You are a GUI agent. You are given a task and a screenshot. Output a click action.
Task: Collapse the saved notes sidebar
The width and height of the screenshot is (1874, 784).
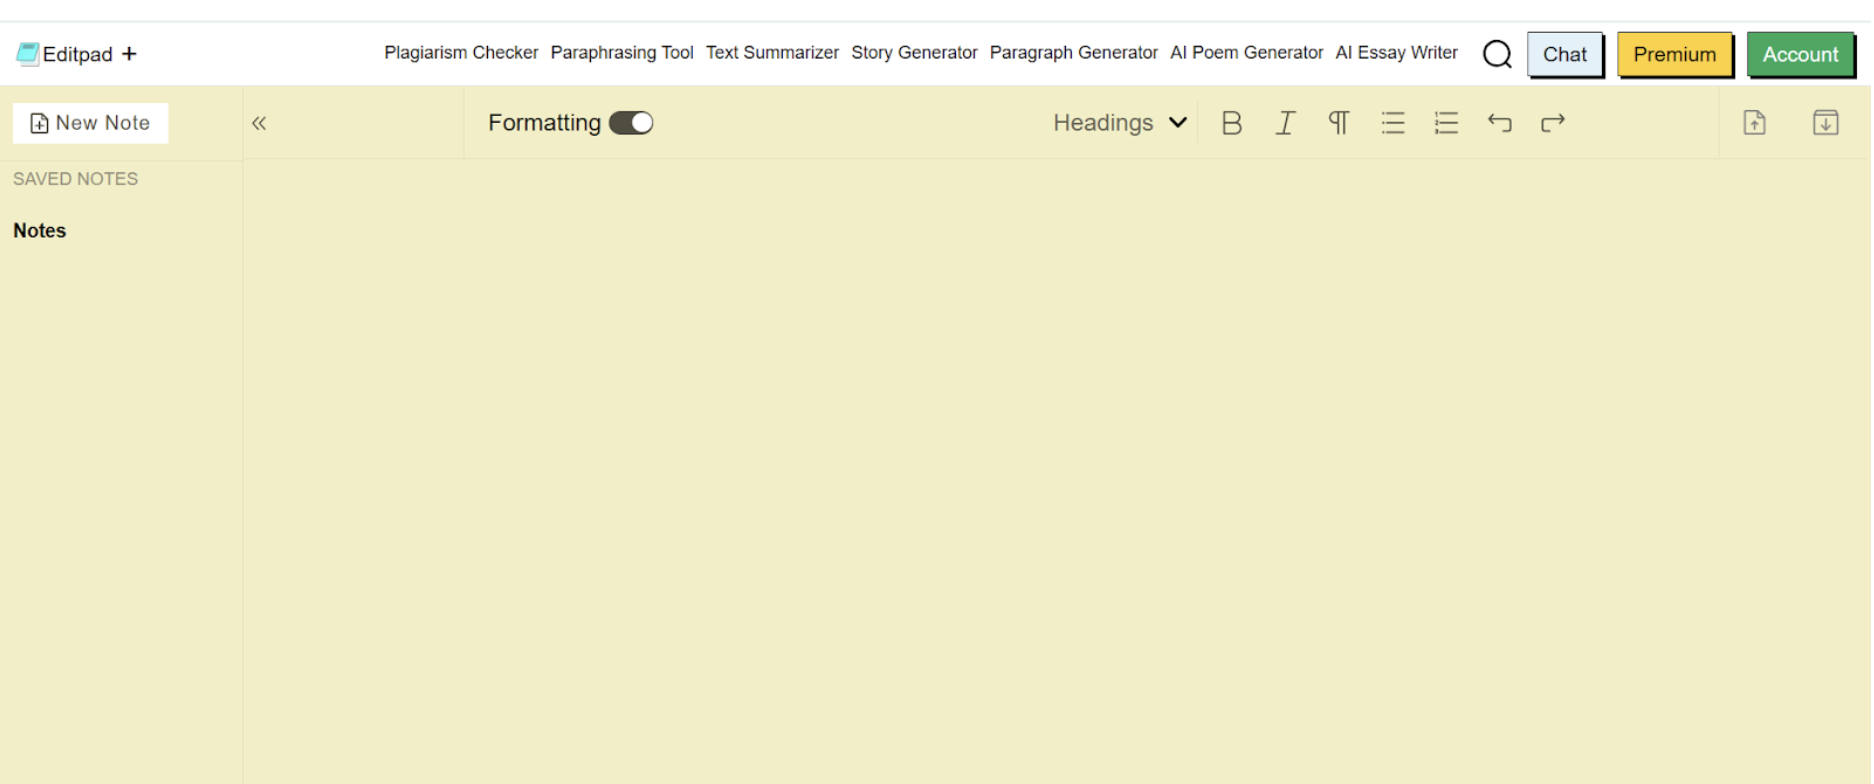(259, 123)
